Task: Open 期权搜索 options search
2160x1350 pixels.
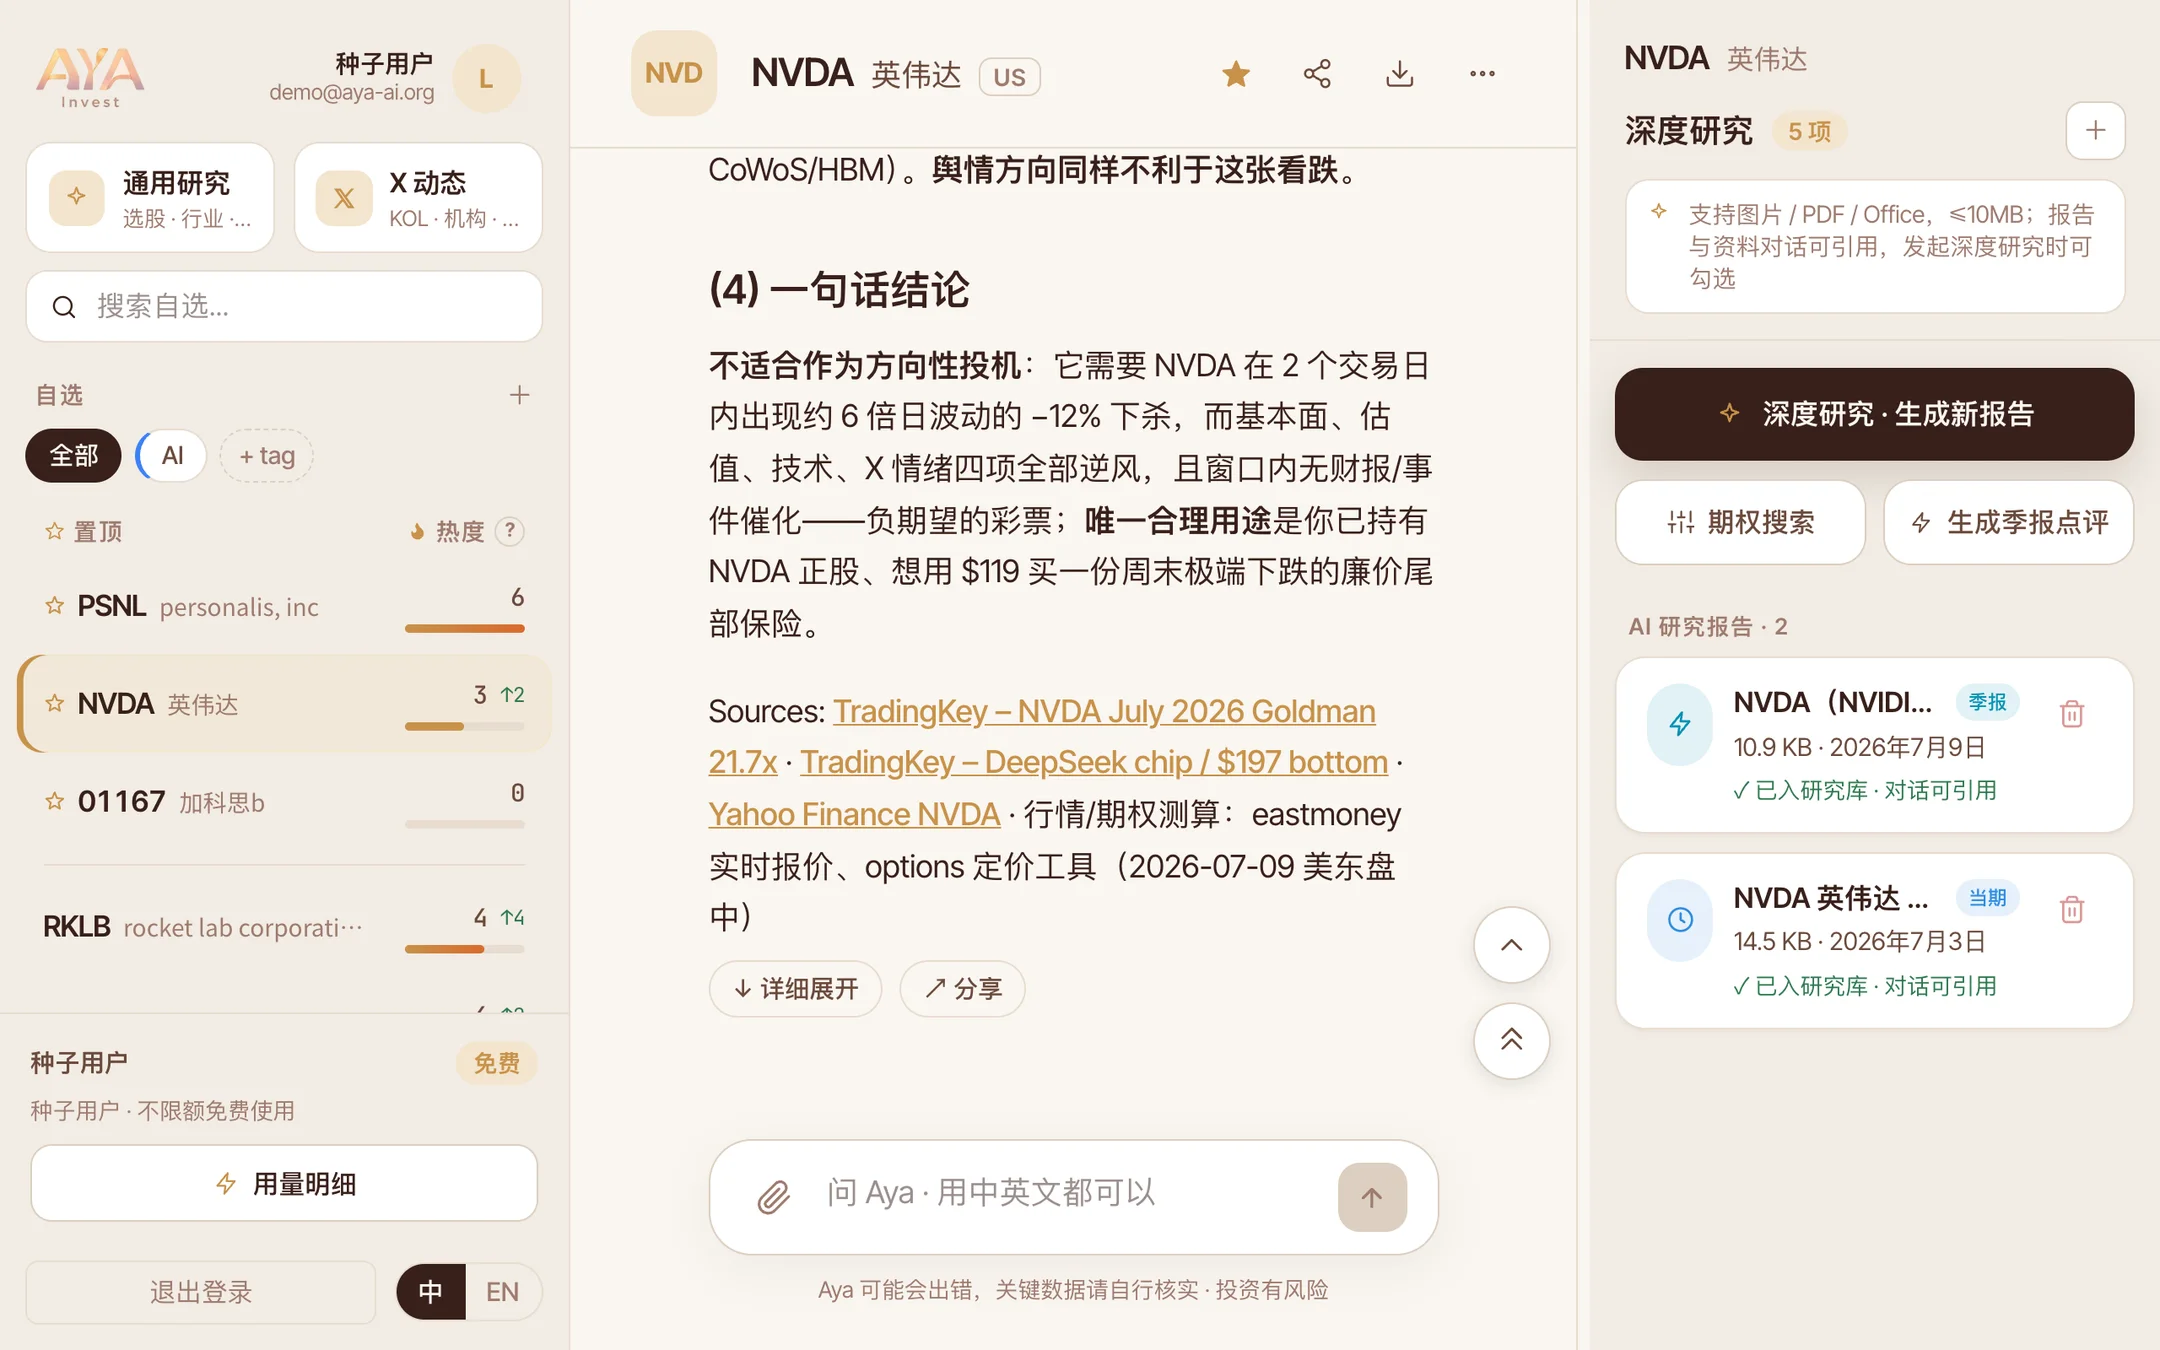Action: (x=1740, y=522)
